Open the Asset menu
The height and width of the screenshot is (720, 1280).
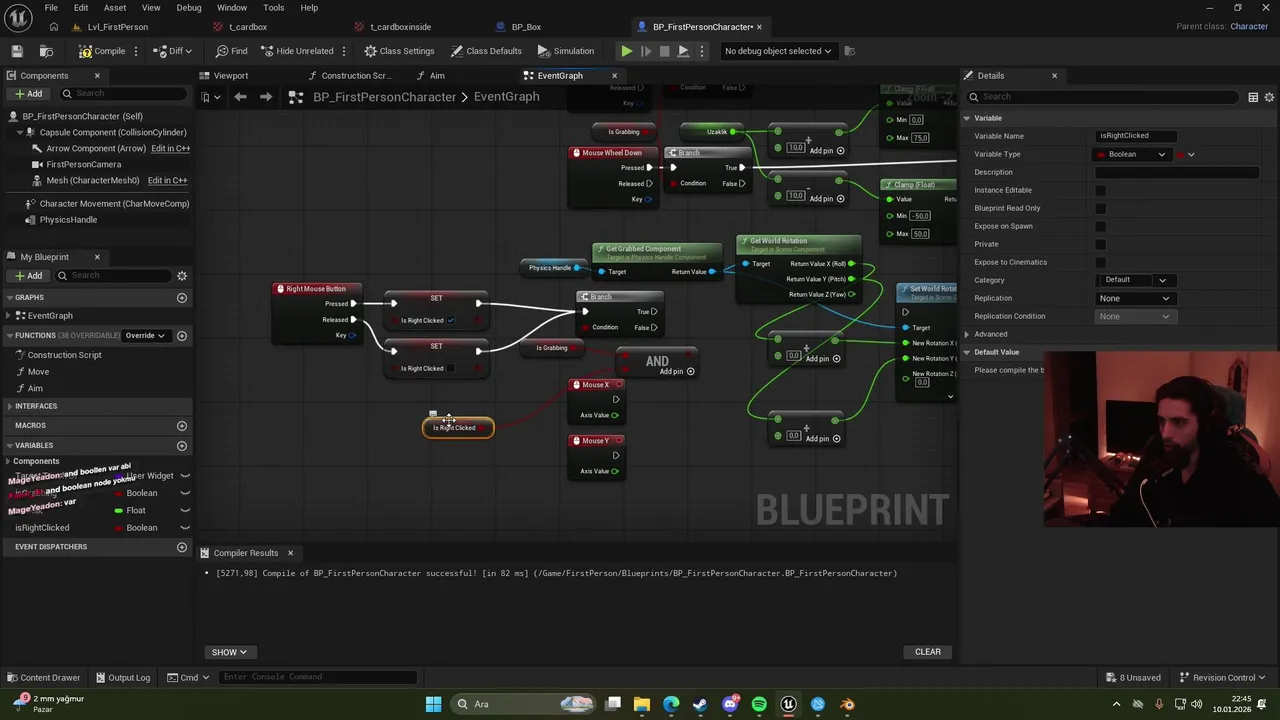(x=115, y=8)
